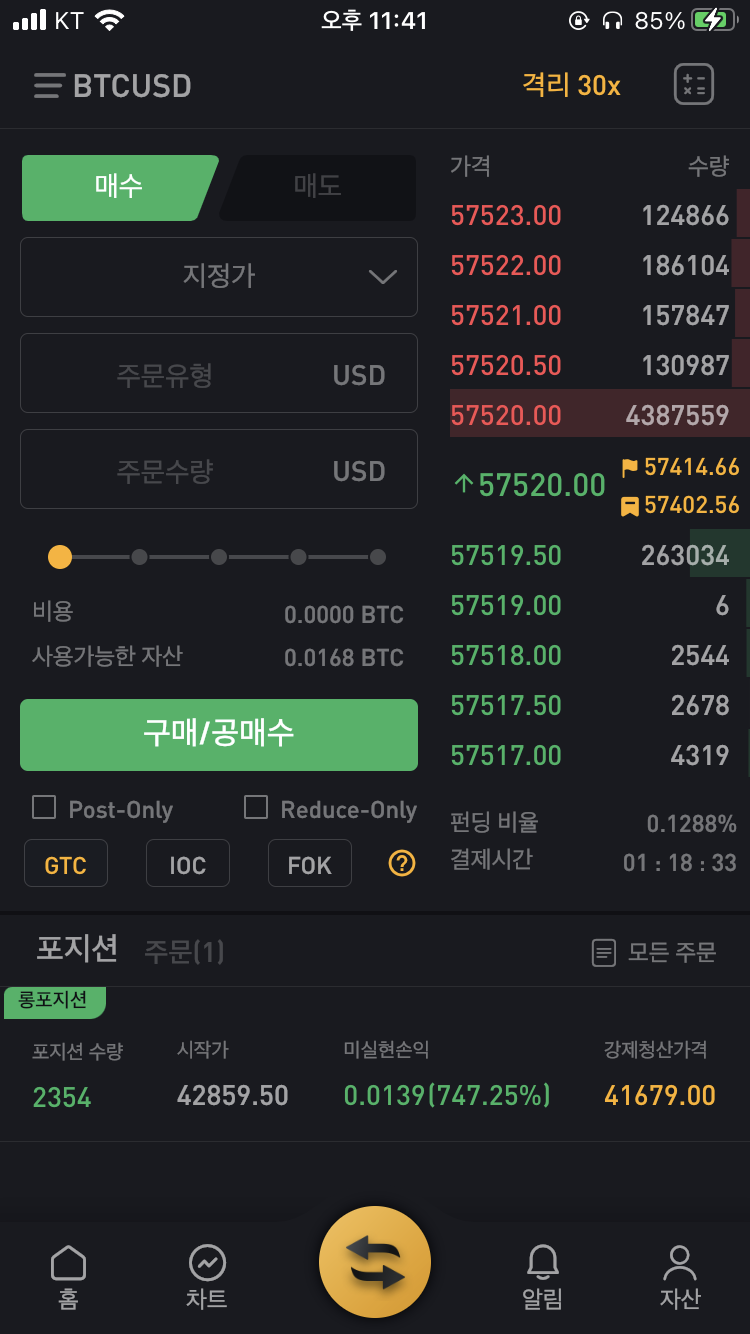Viewport: 750px width, 1334px height.
Task: Open 알림 notifications bell icon
Action: 543,1264
